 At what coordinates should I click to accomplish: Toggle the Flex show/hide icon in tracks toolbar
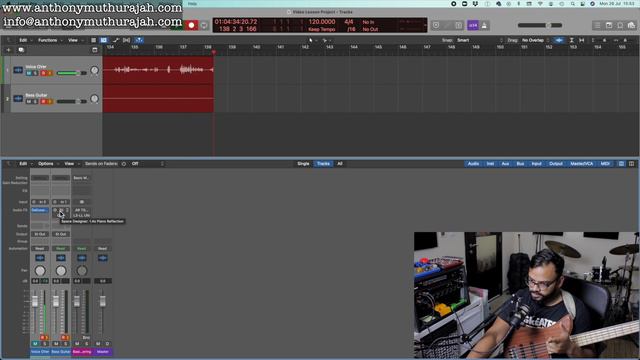click(127, 40)
